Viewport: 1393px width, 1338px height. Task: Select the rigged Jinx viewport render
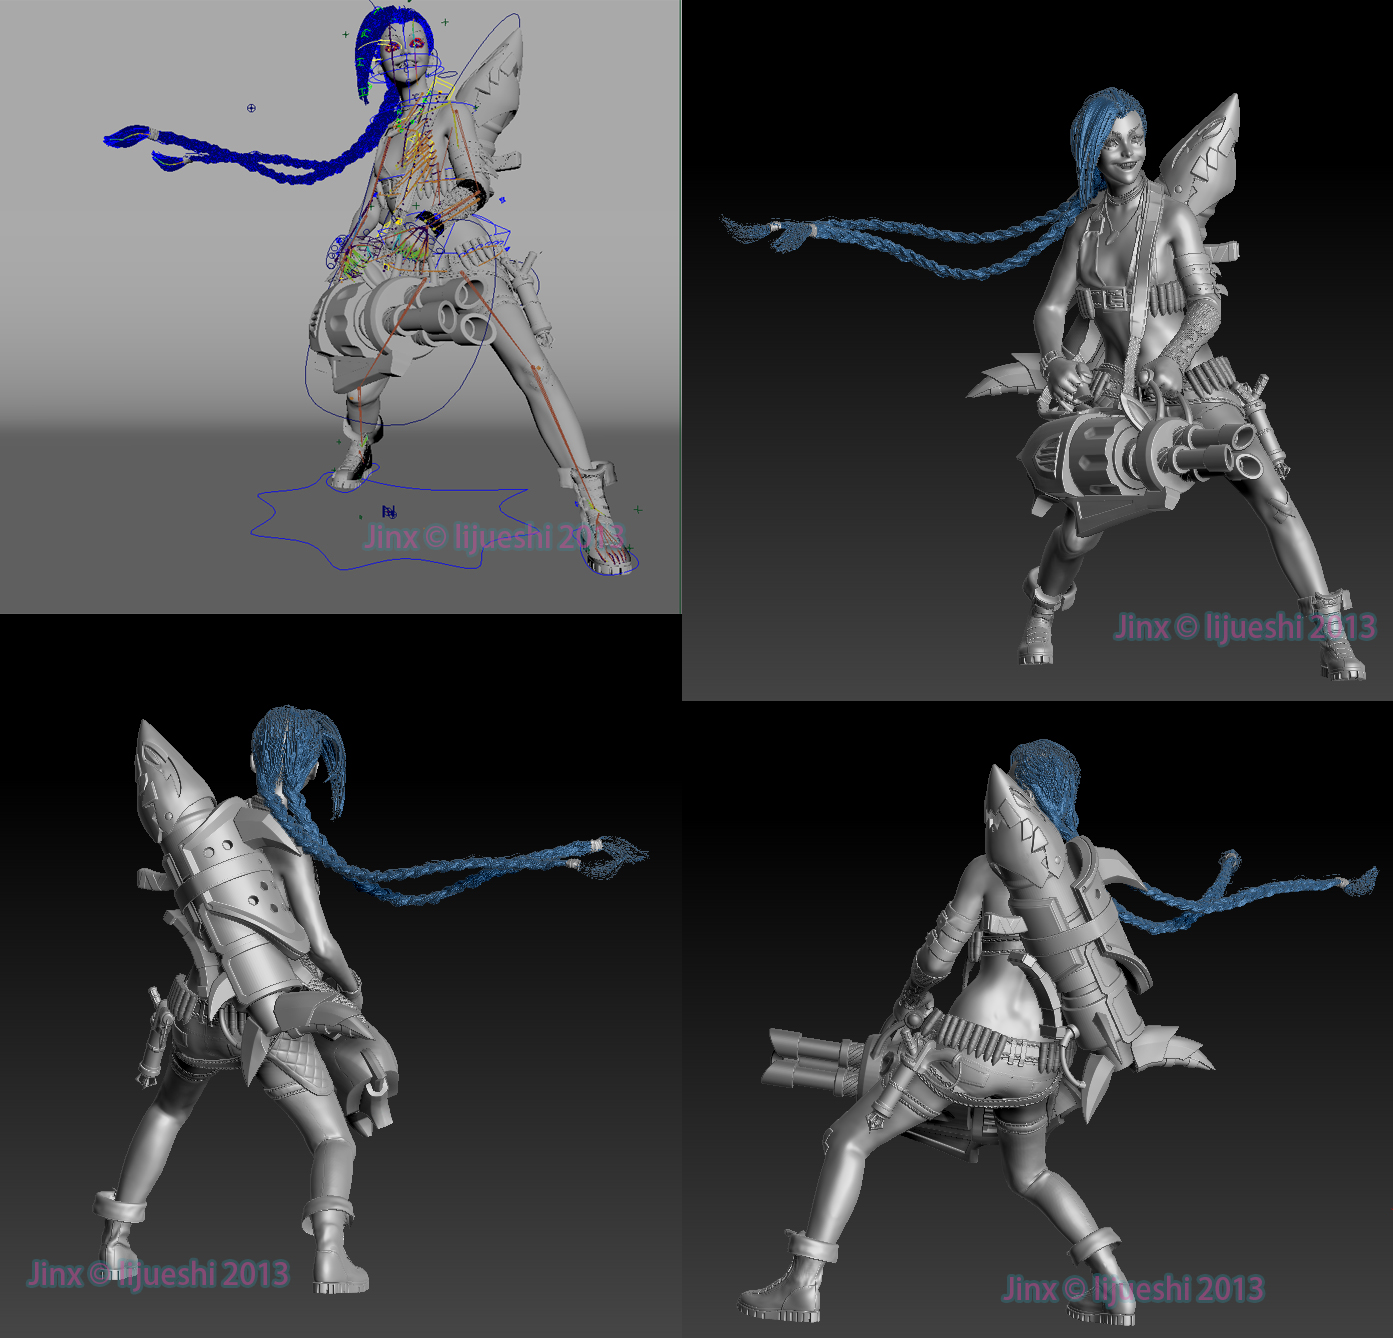tap(340, 306)
